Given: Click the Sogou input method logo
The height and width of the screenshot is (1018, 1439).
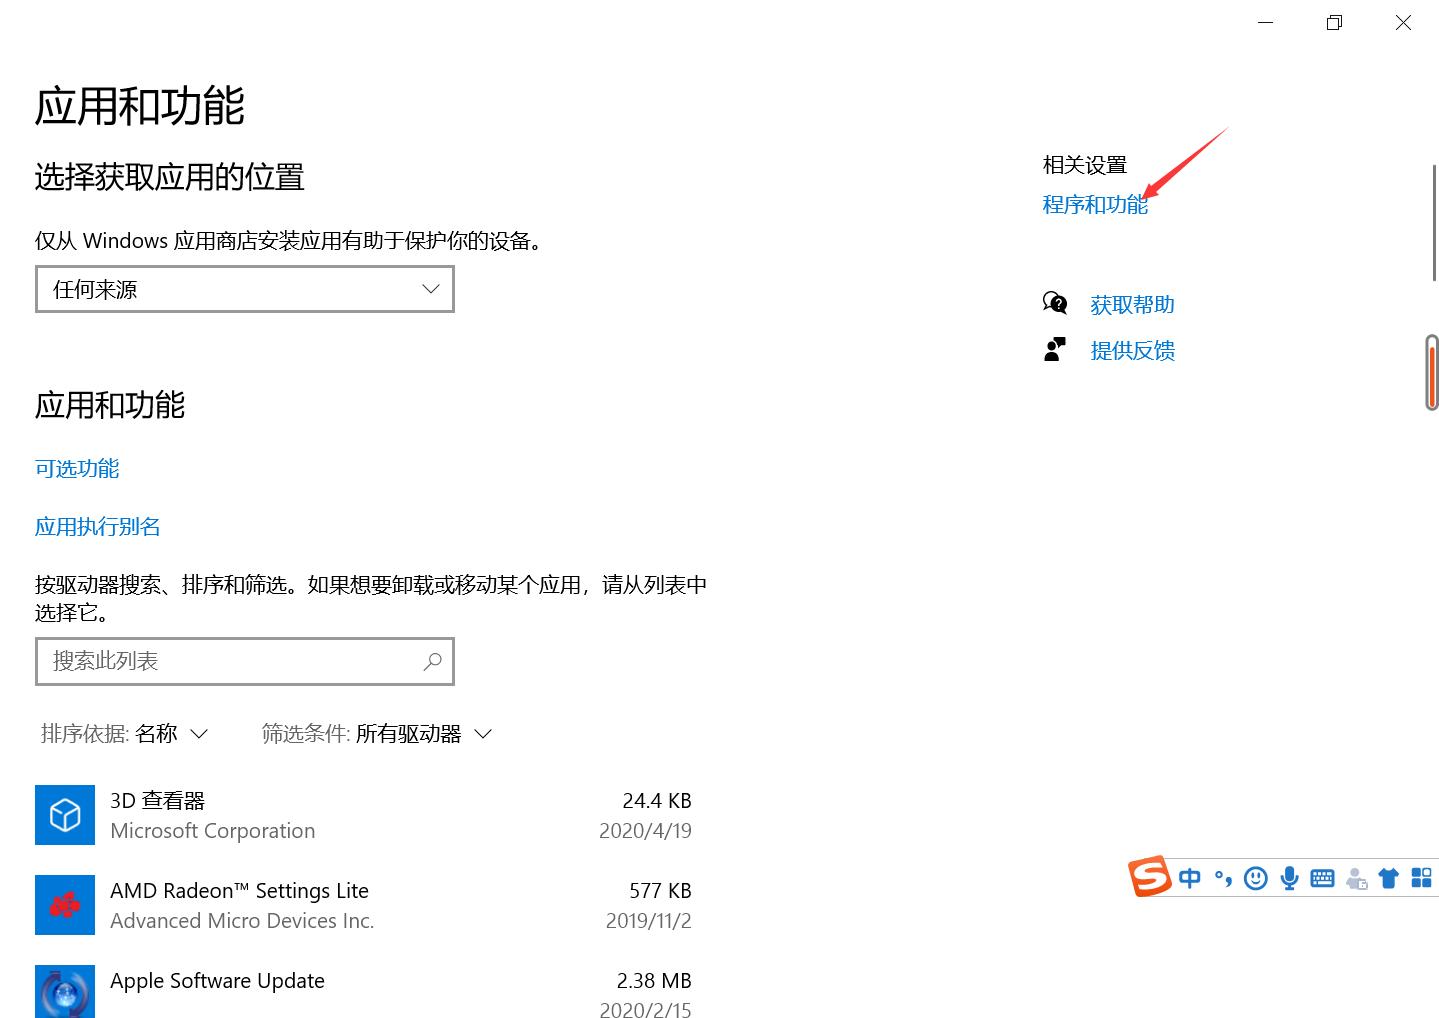Looking at the screenshot, I should (1150, 877).
